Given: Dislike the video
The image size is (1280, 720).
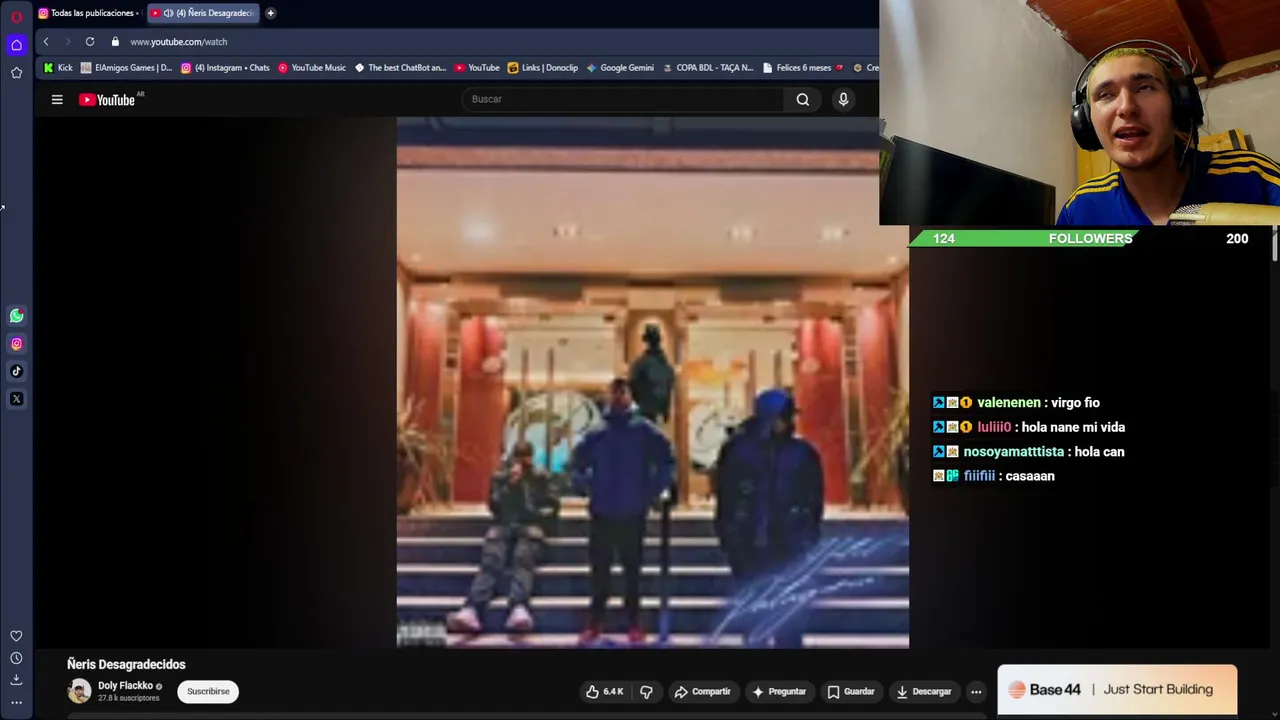Looking at the screenshot, I should coord(646,692).
